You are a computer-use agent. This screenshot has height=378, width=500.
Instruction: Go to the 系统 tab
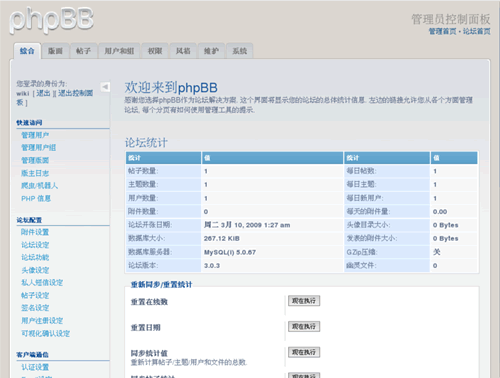240,51
